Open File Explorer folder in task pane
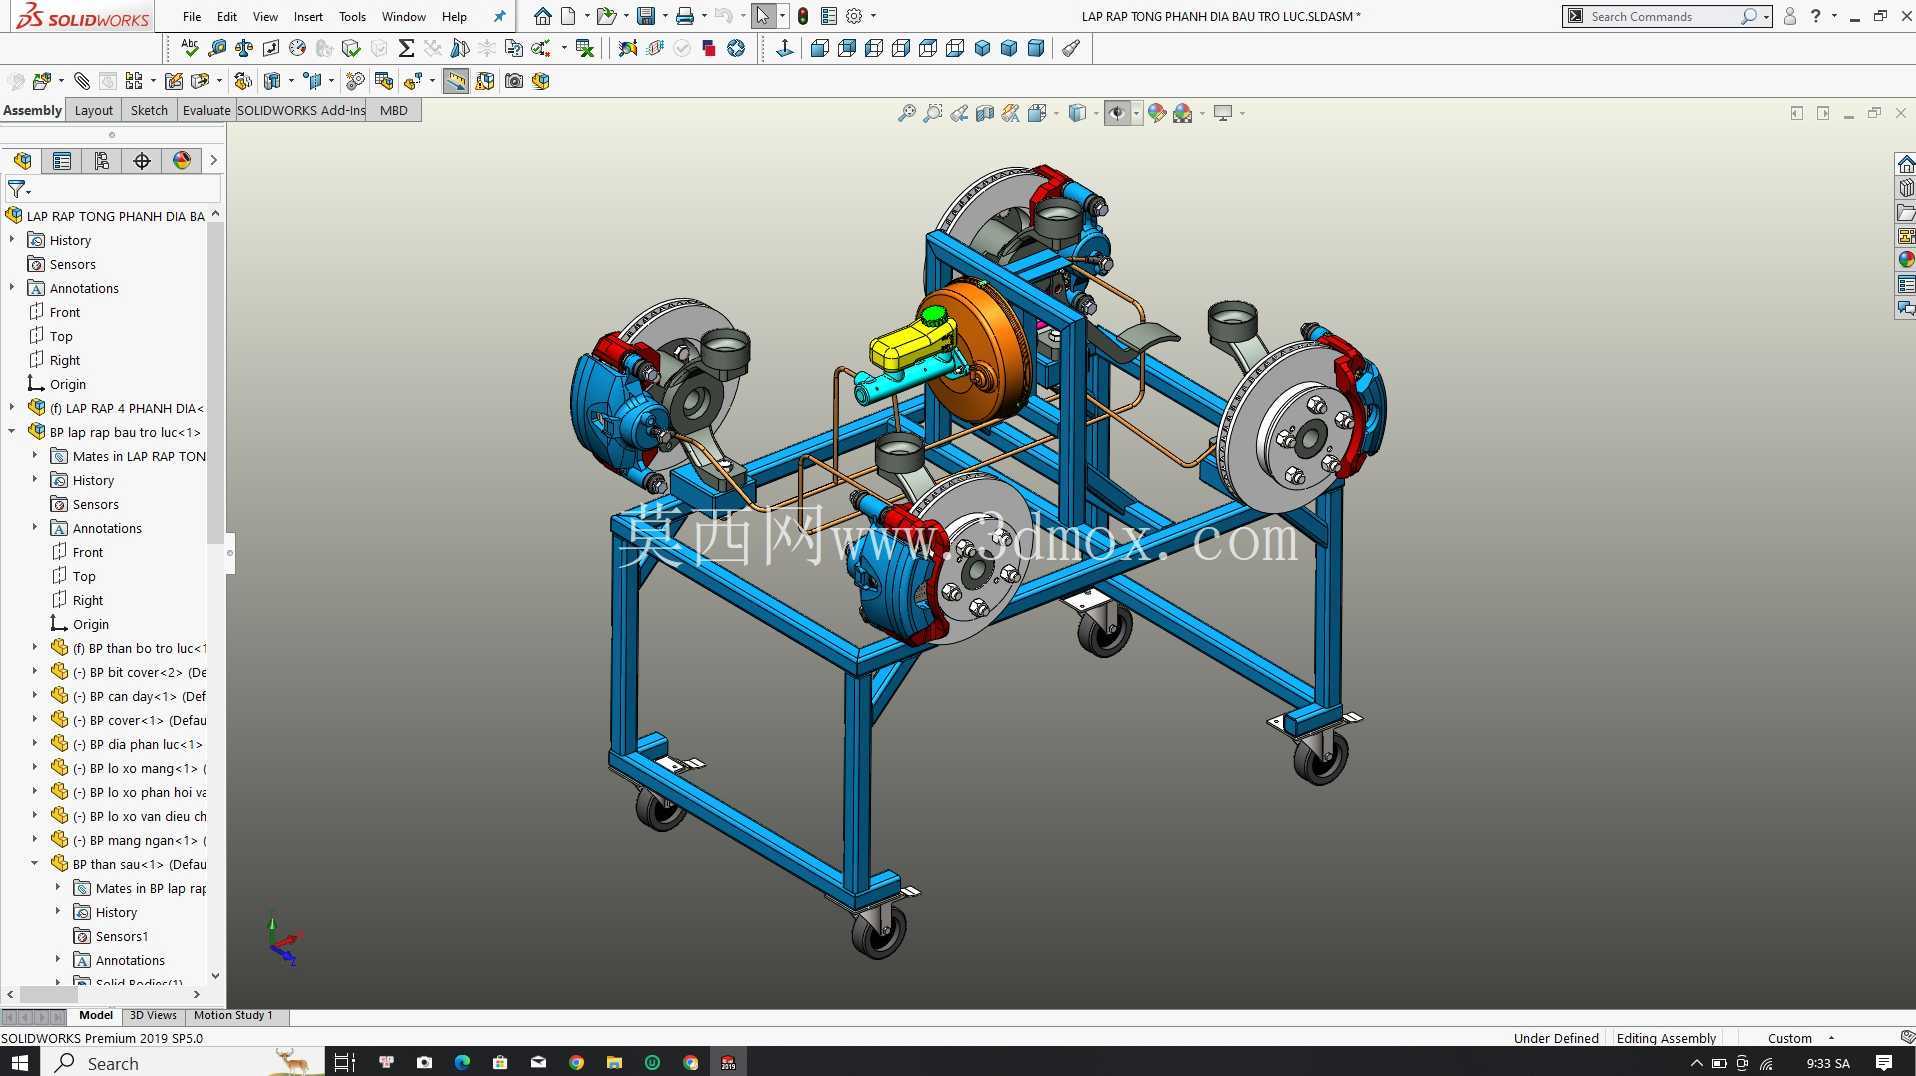 pos(1906,212)
